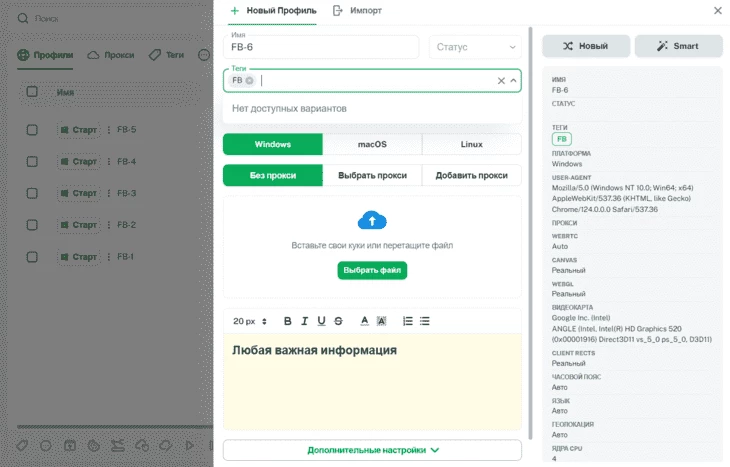Open the Статус dropdown
This screenshot has width=730, height=467.
pyautogui.click(x=475, y=47)
